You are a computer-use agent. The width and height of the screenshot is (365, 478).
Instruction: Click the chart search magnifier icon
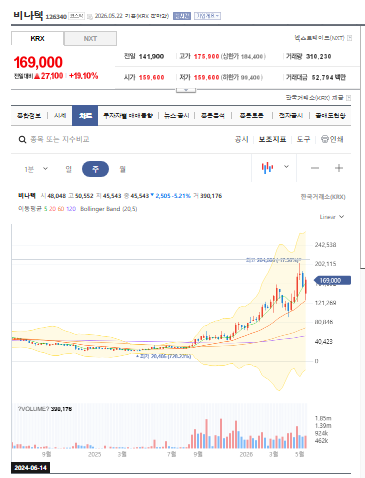coord(22,139)
